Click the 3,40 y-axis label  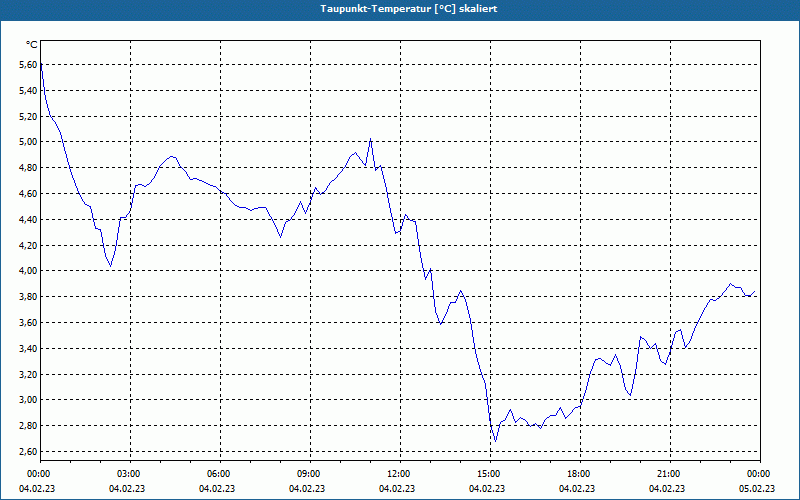(28, 348)
